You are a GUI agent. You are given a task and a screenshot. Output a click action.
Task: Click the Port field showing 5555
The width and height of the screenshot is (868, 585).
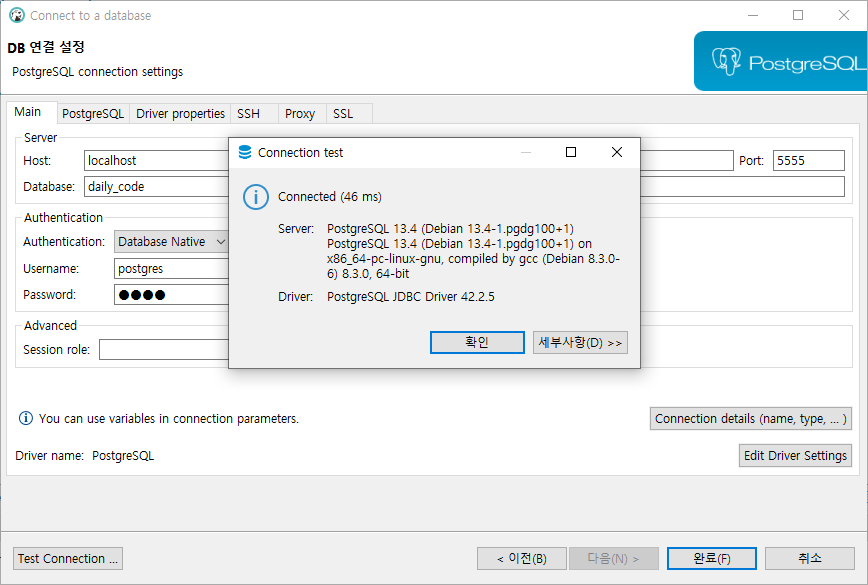(809, 161)
